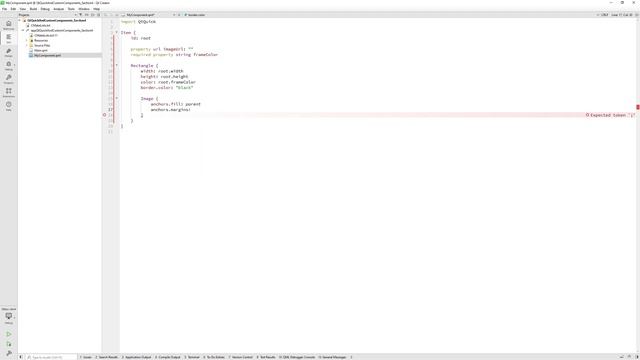This screenshot has height=360, width=640.
Task: Open the Test Results pane
Action: pyautogui.click(x=266, y=357)
